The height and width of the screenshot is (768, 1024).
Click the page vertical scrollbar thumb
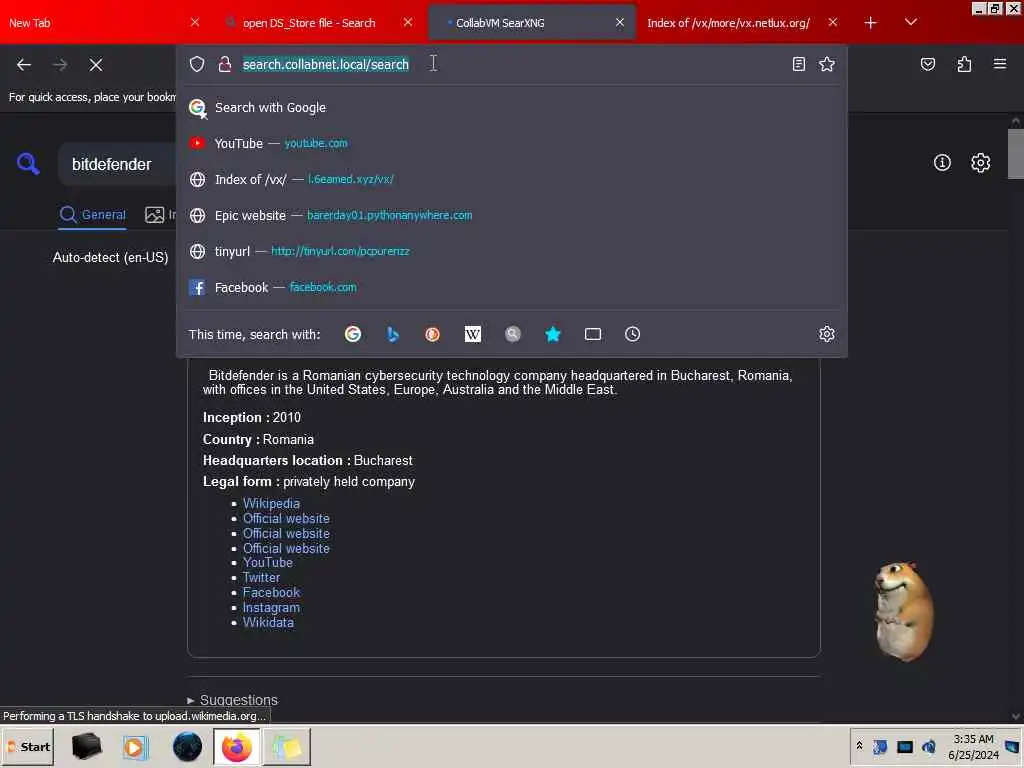pos(1016,153)
